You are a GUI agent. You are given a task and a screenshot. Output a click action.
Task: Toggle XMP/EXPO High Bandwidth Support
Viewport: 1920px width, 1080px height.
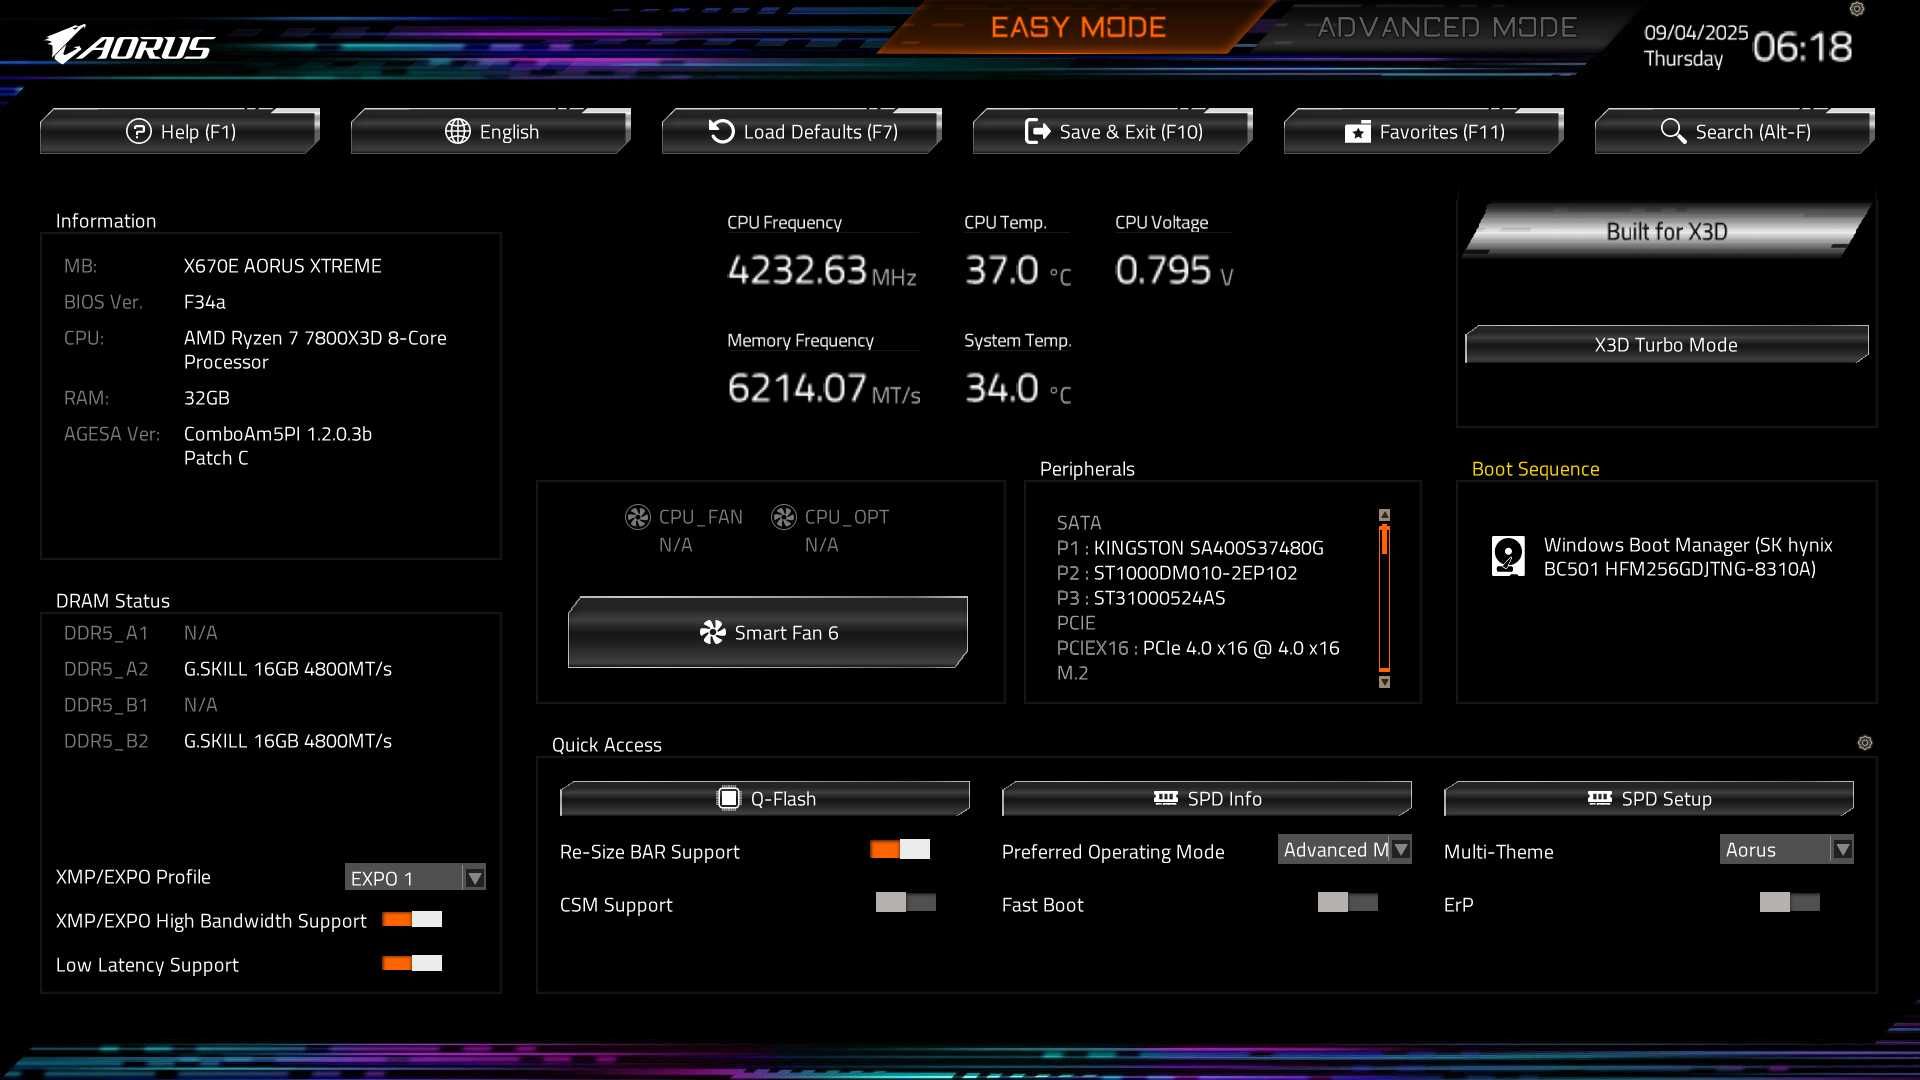pos(412,919)
